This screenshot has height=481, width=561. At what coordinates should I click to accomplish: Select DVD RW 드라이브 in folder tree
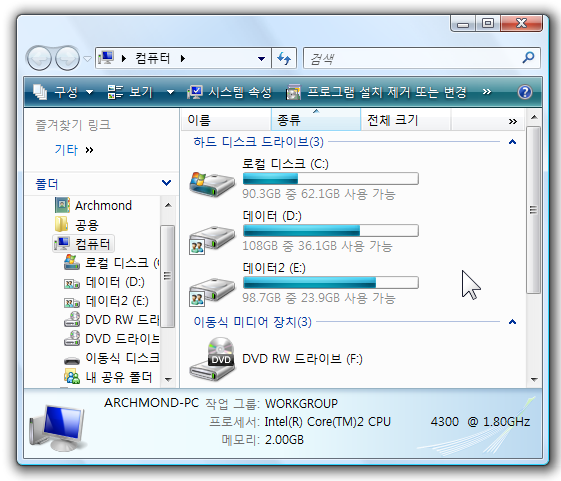click(111, 320)
